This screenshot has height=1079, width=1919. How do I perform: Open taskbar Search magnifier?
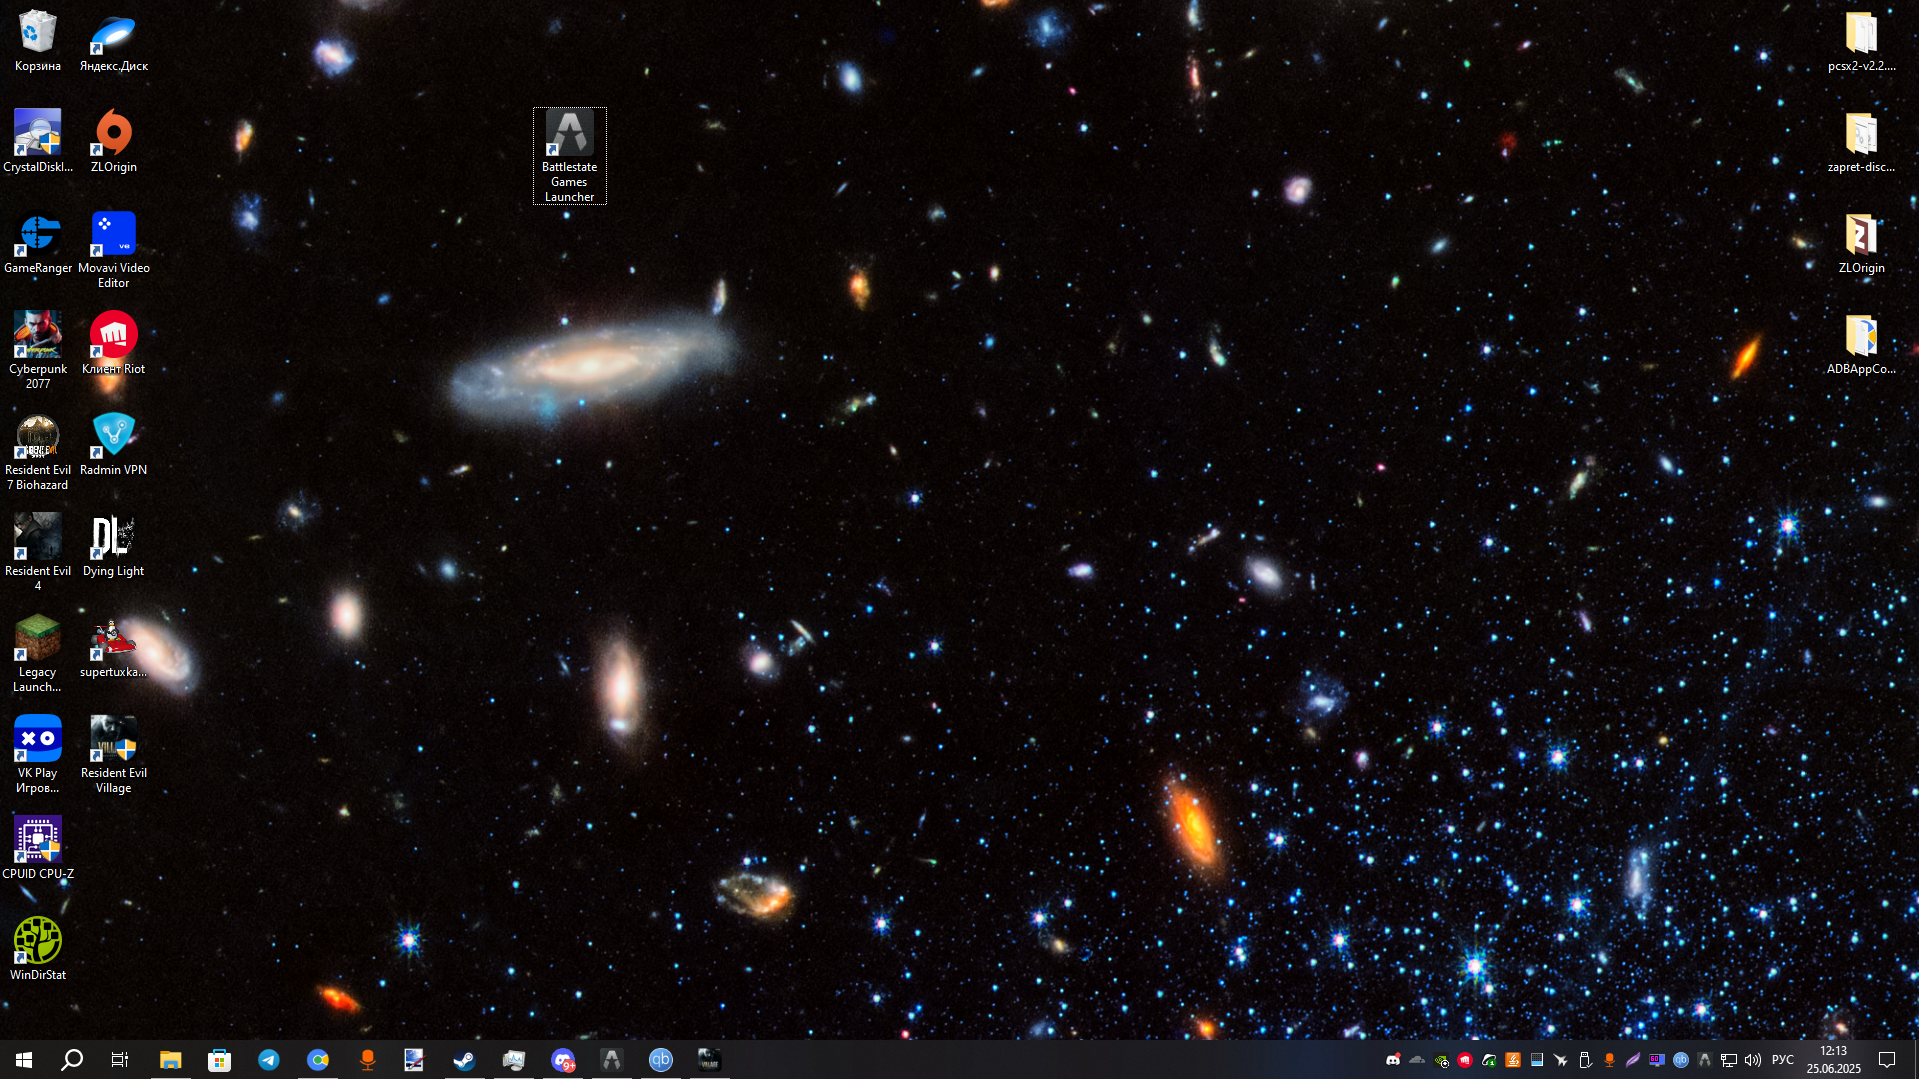pos(72,1060)
